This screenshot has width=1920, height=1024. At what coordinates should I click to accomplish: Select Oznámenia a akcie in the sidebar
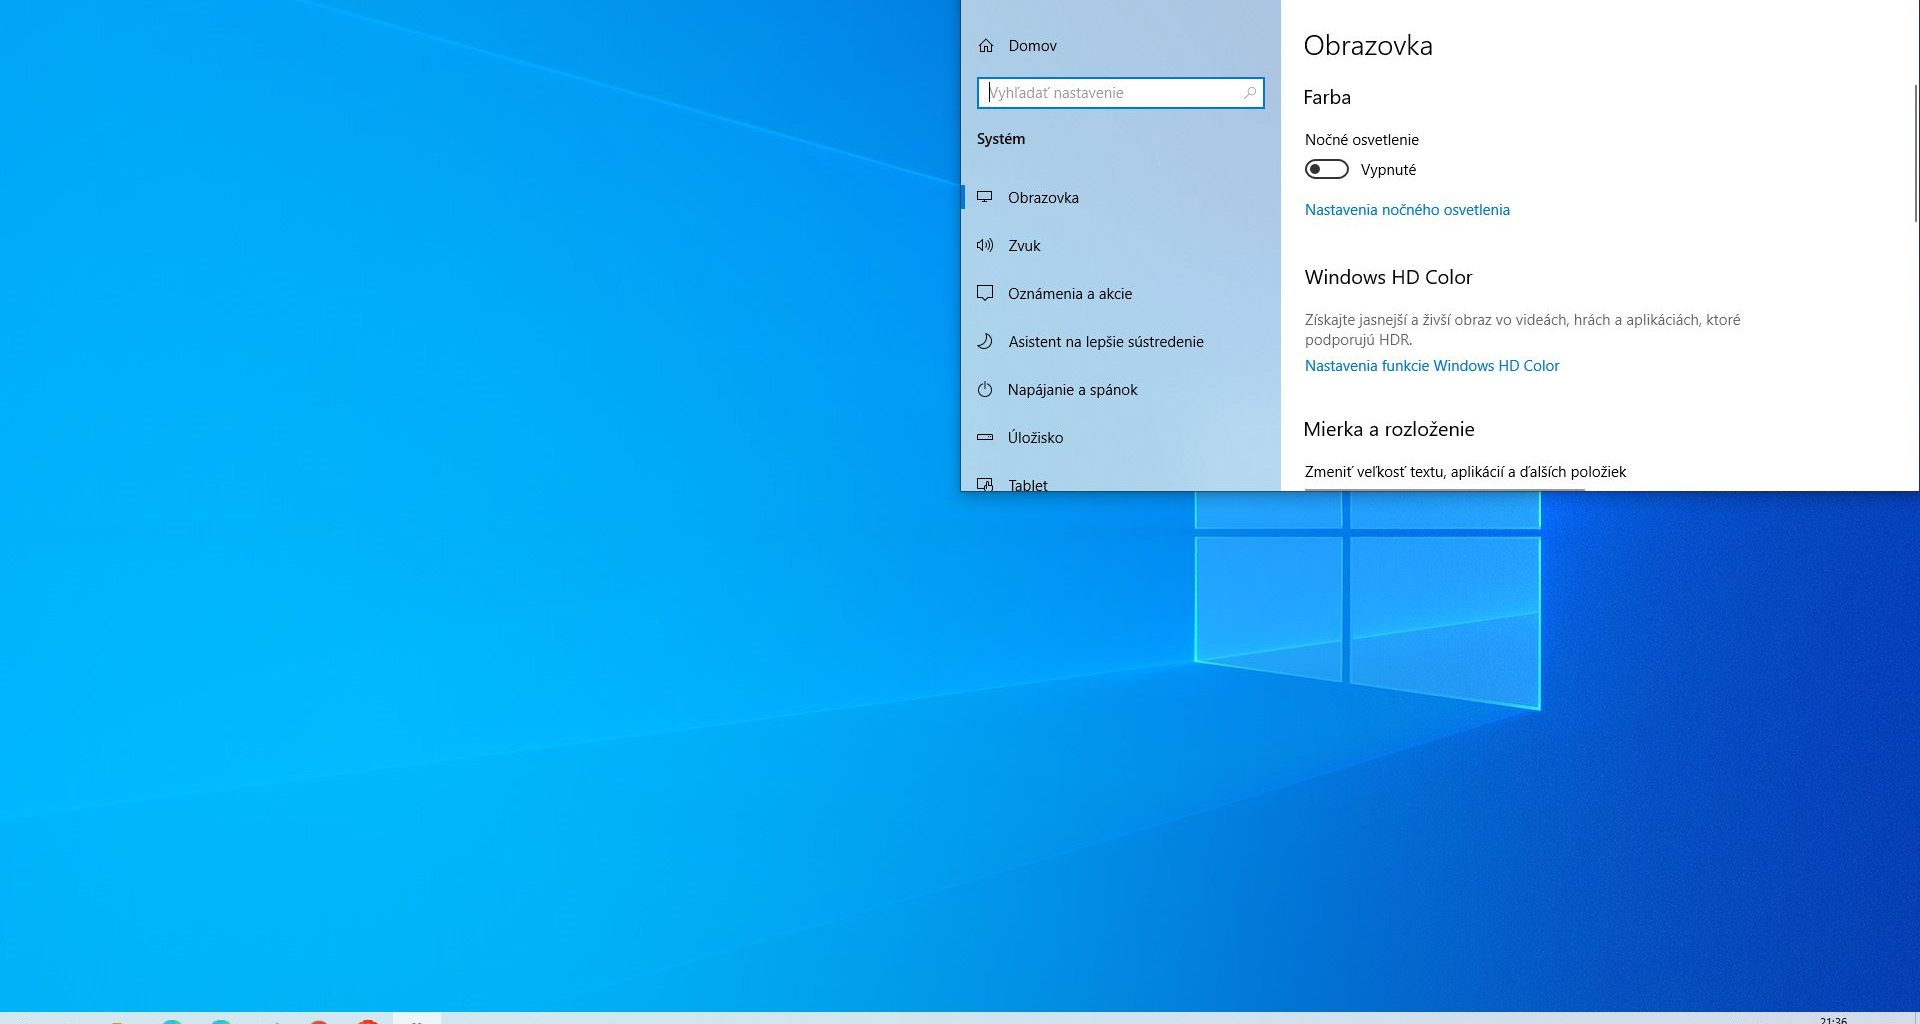coord(1069,294)
